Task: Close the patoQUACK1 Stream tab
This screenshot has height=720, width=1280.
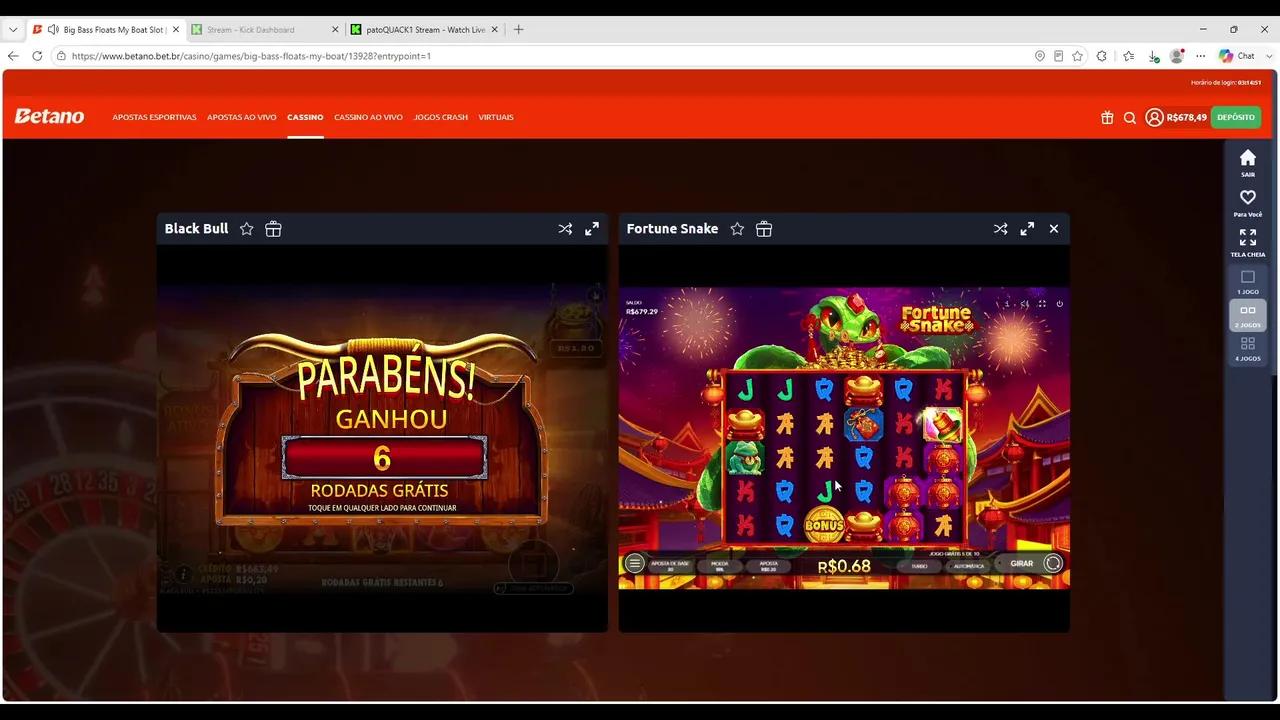Action: click(x=494, y=30)
